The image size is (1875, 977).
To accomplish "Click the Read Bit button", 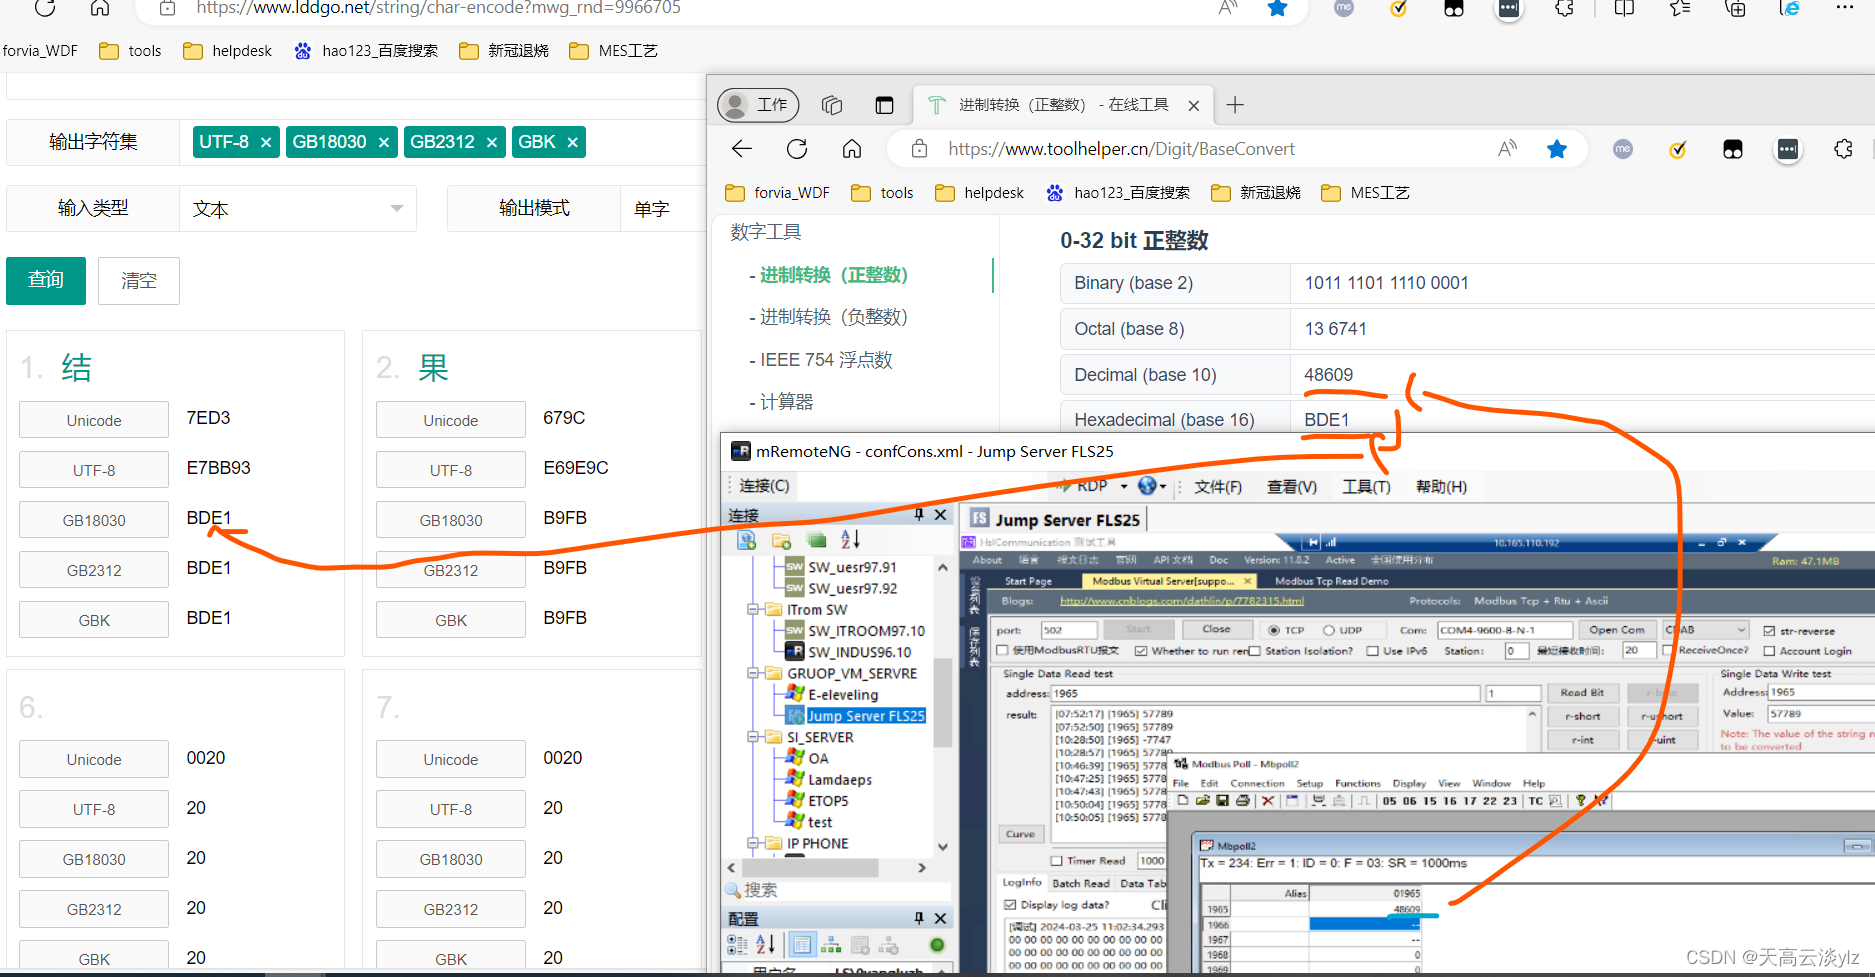I will (1582, 692).
